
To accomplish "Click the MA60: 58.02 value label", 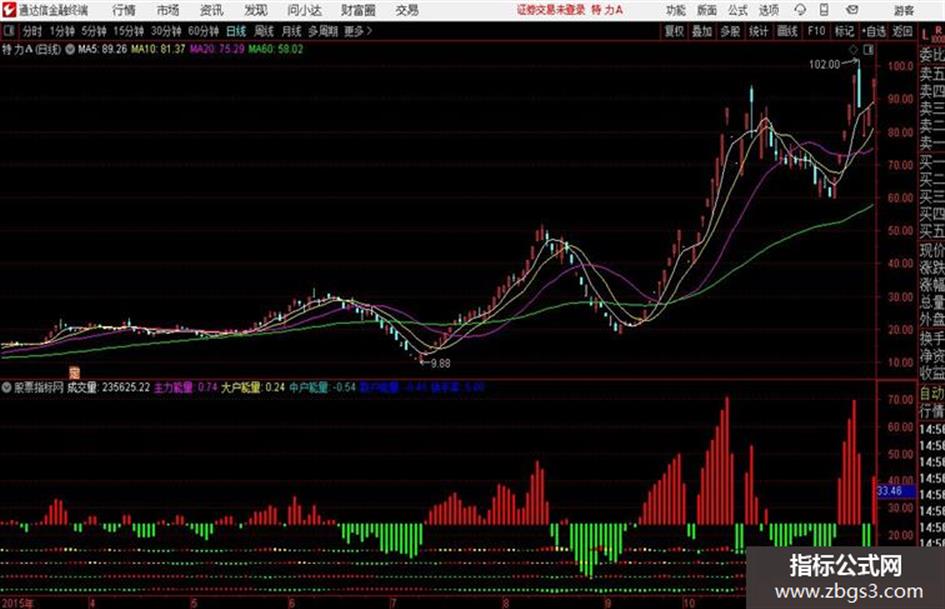I will tap(275, 49).
